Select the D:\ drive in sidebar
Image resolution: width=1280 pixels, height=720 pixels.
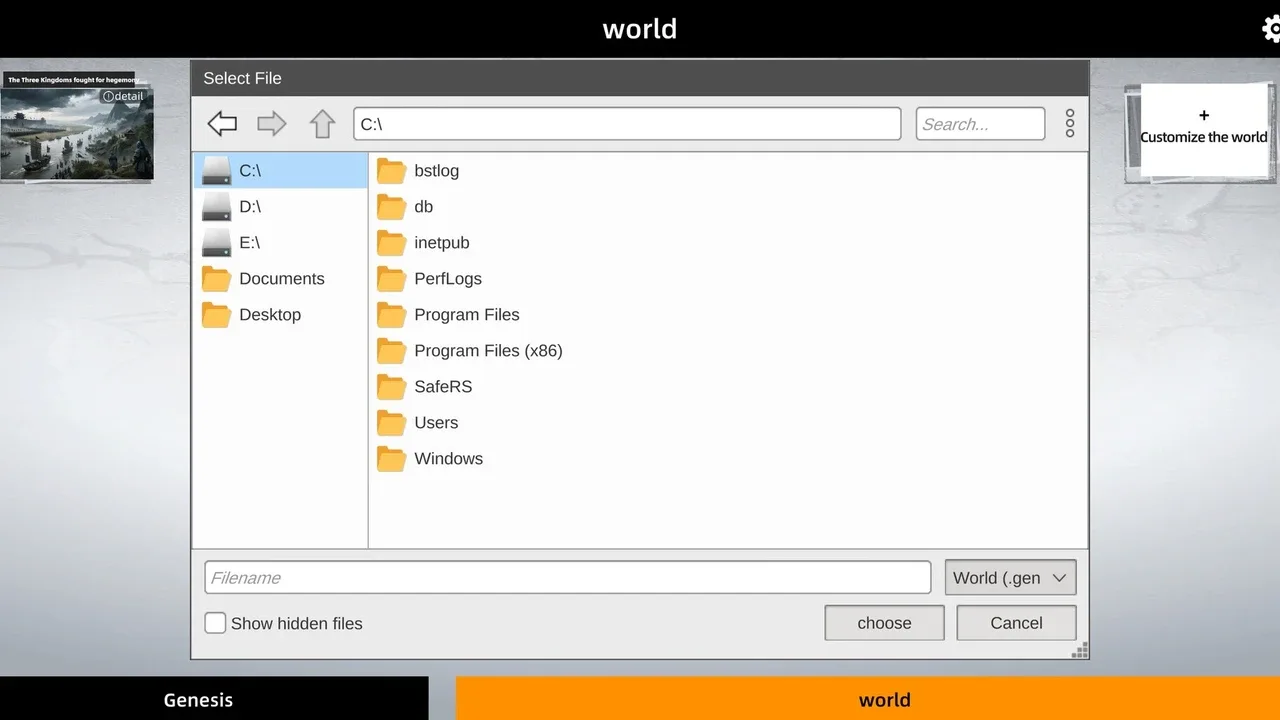[250, 207]
